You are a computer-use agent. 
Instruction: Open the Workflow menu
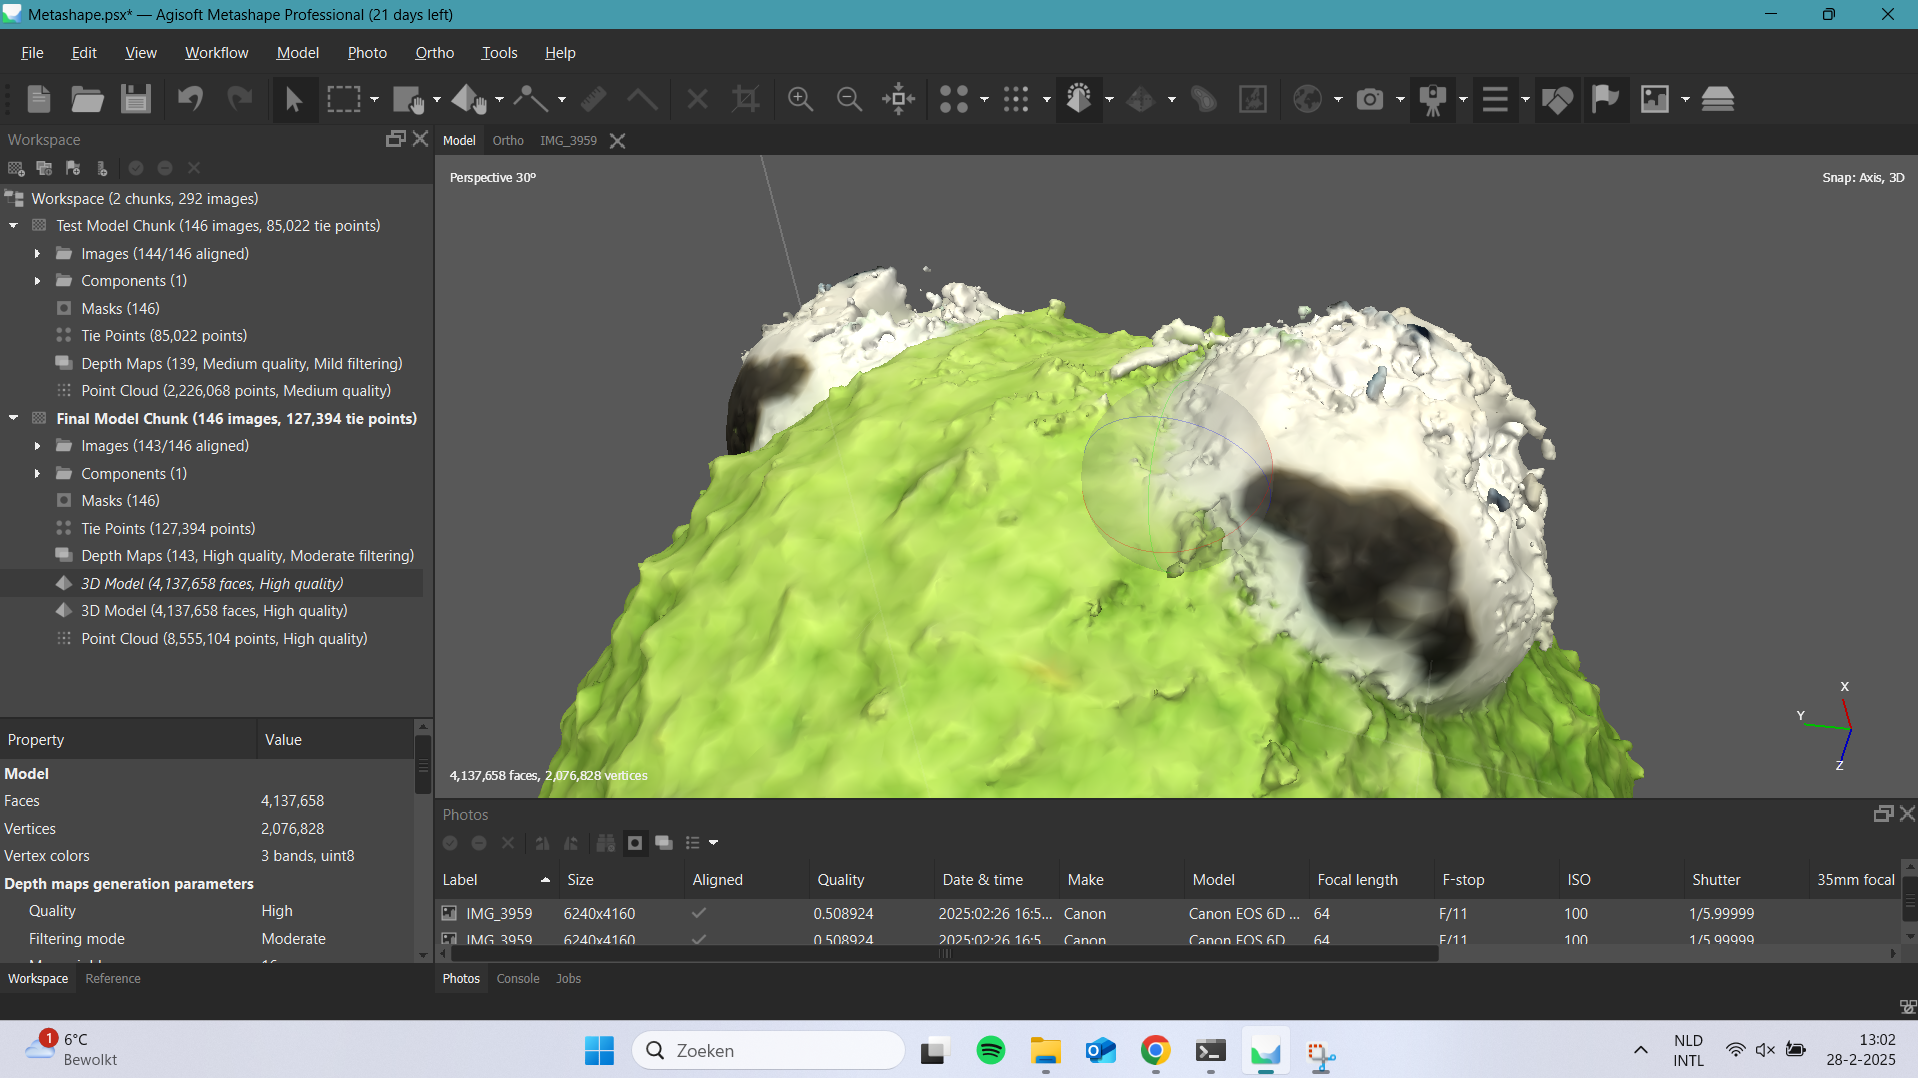pyautogui.click(x=216, y=53)
